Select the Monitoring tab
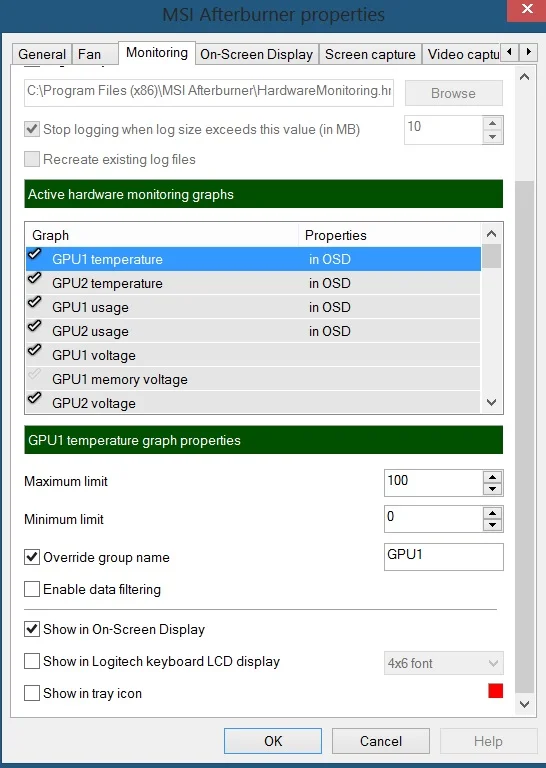546x768 pixels. coord(157,52)
